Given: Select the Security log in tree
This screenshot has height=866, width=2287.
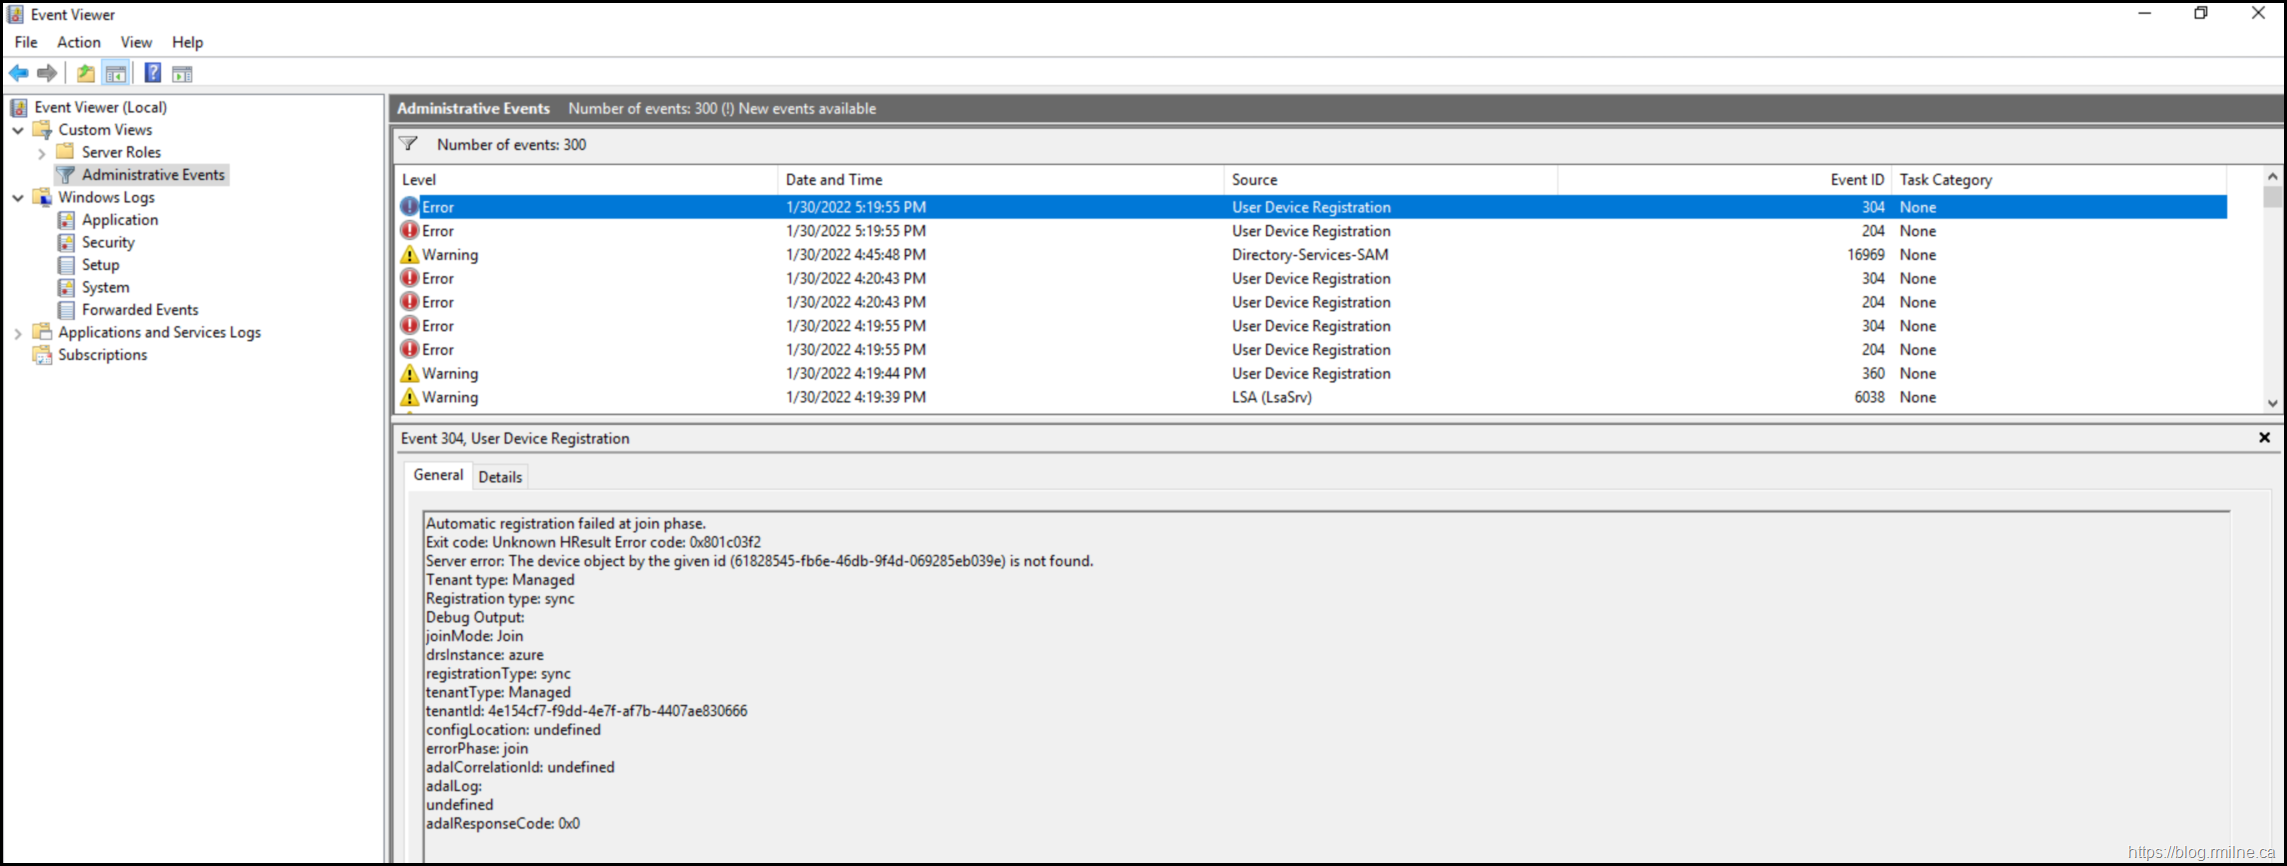Looking at the screenshot, I should point(108,242).
